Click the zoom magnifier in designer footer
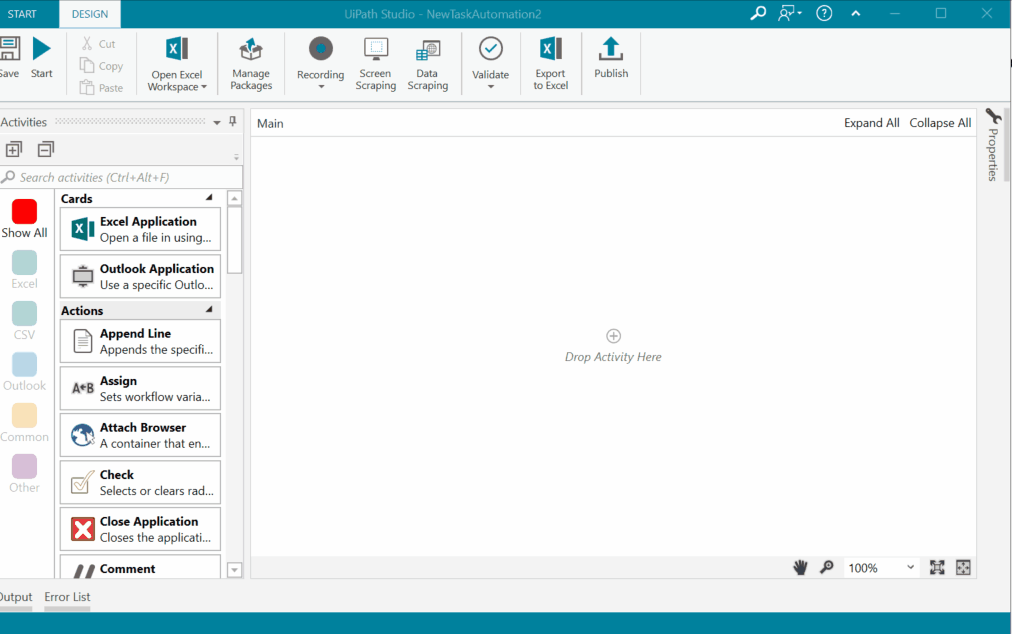Screen dimensions: 1012x634 [x=827, y=568]
